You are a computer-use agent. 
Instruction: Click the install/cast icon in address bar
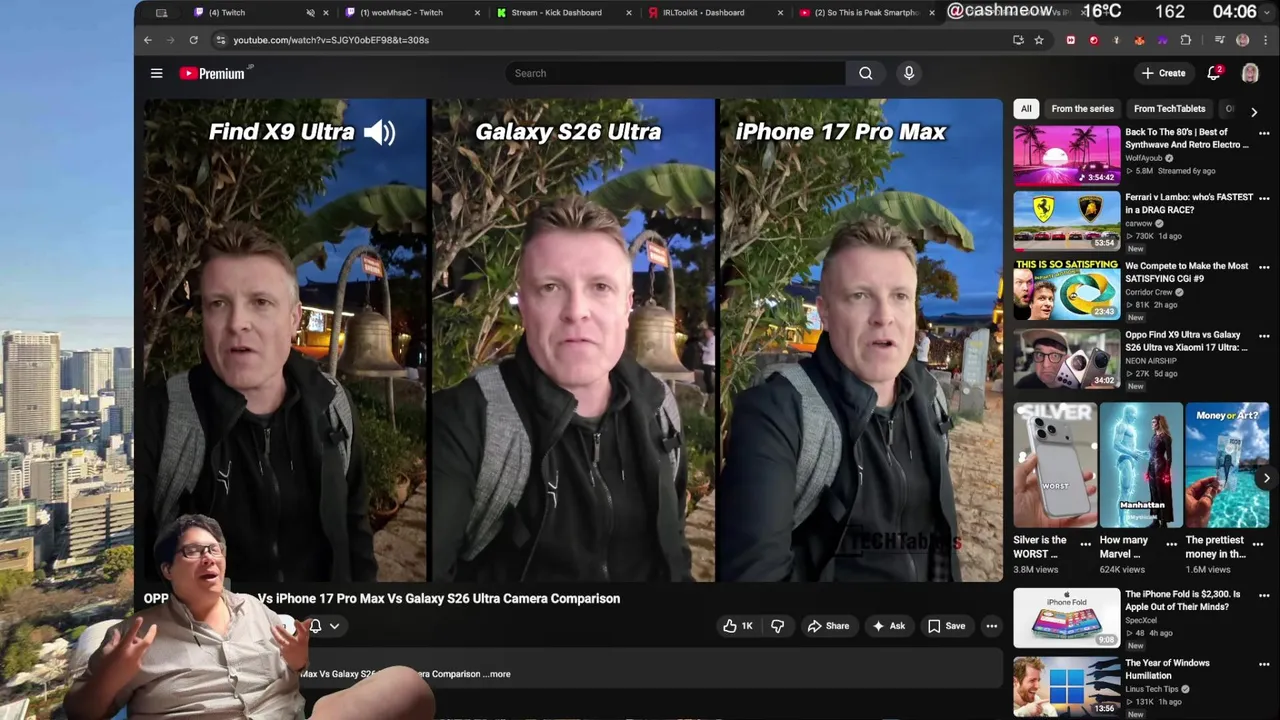[x=1018, y=40]
